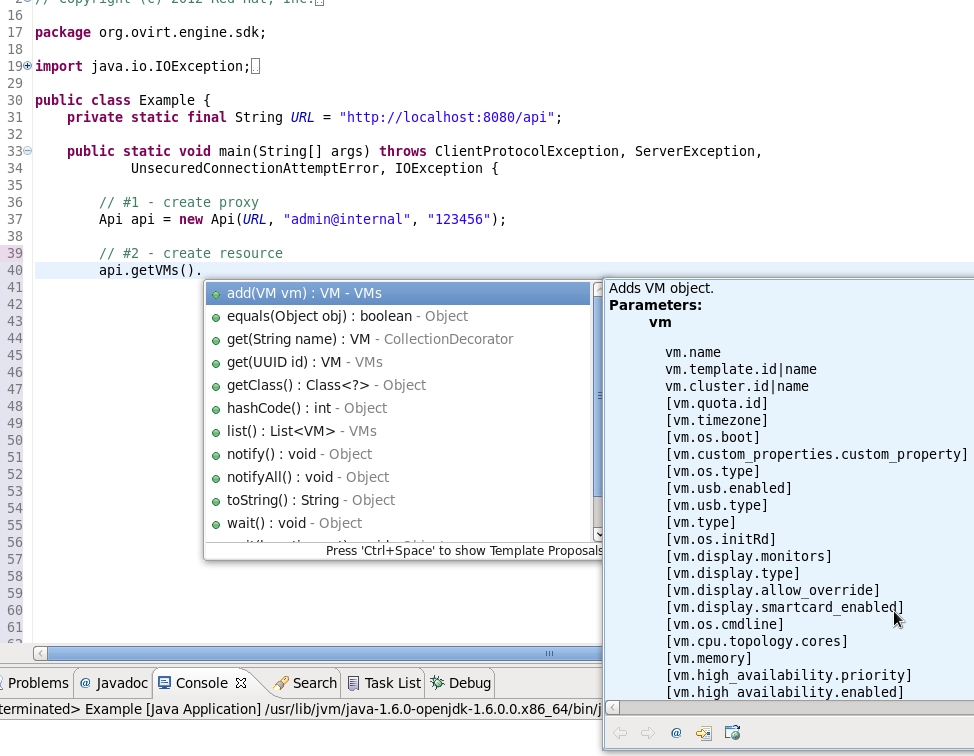Viewport: 974px width, 756px height.
Task: Open the Javadoc tab
Action: (x=115, y=683)
